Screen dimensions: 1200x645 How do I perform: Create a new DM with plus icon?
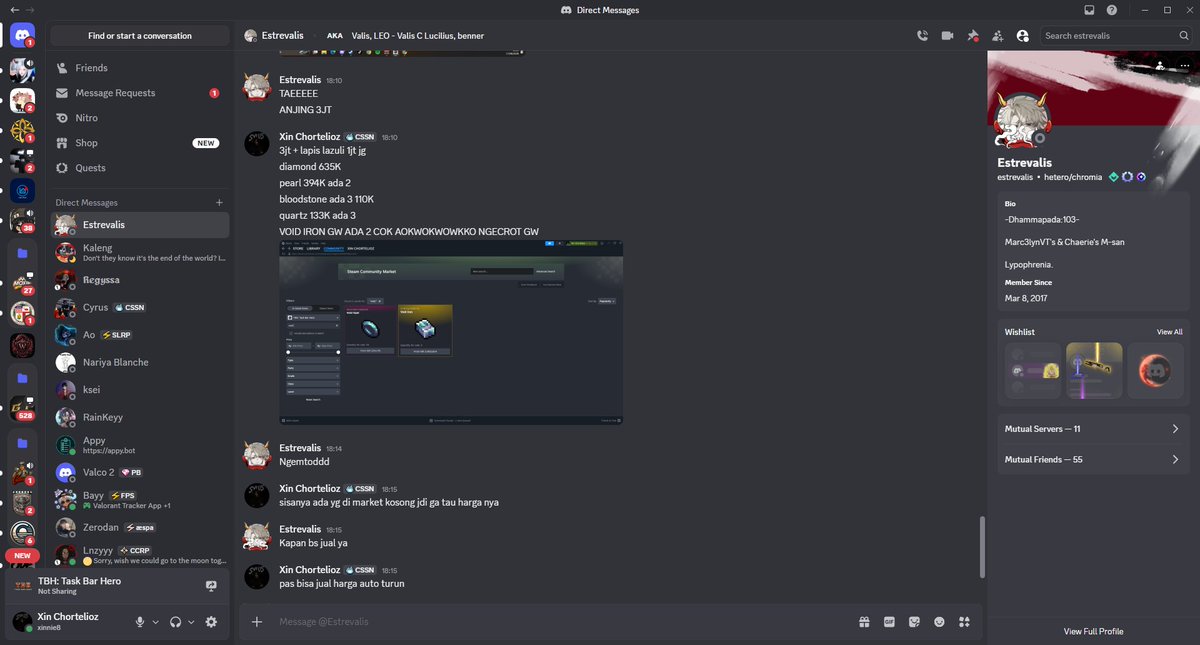pyautogui.click(x=219, y=202)
